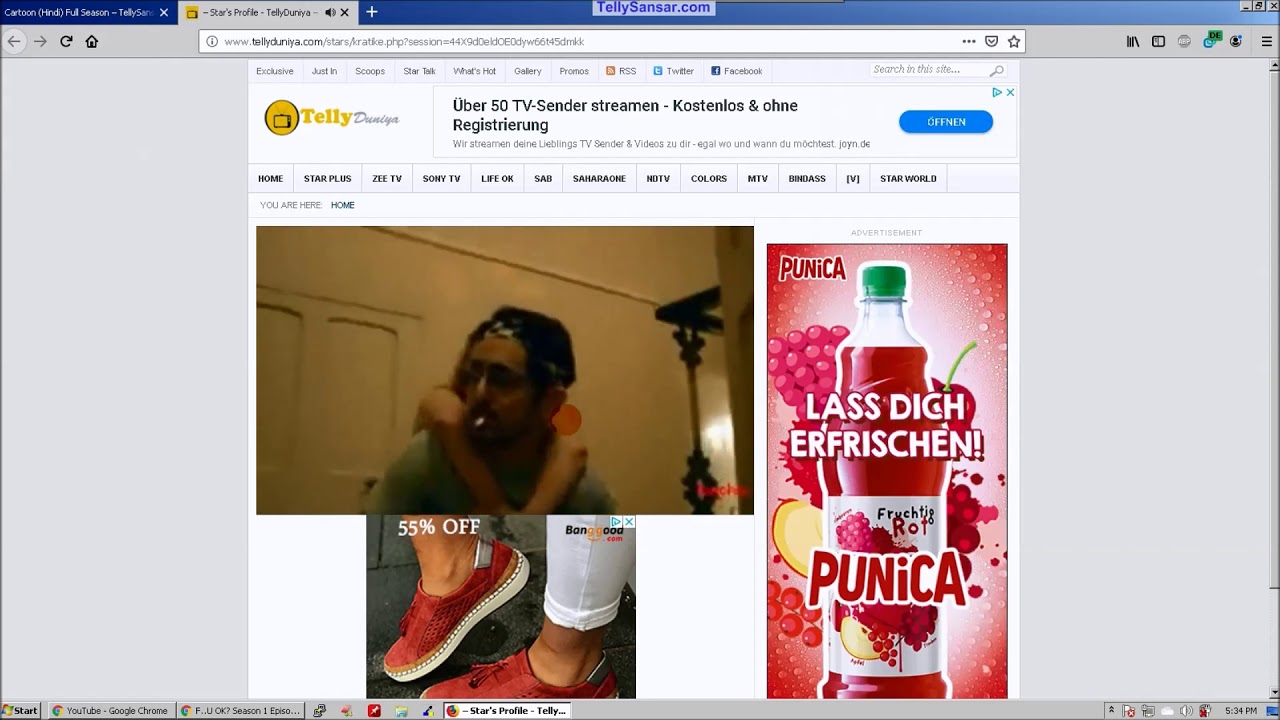Close the top banner ad with X
The height and width of the screenshot is (720, 1280).
[x=1010, y=92]
